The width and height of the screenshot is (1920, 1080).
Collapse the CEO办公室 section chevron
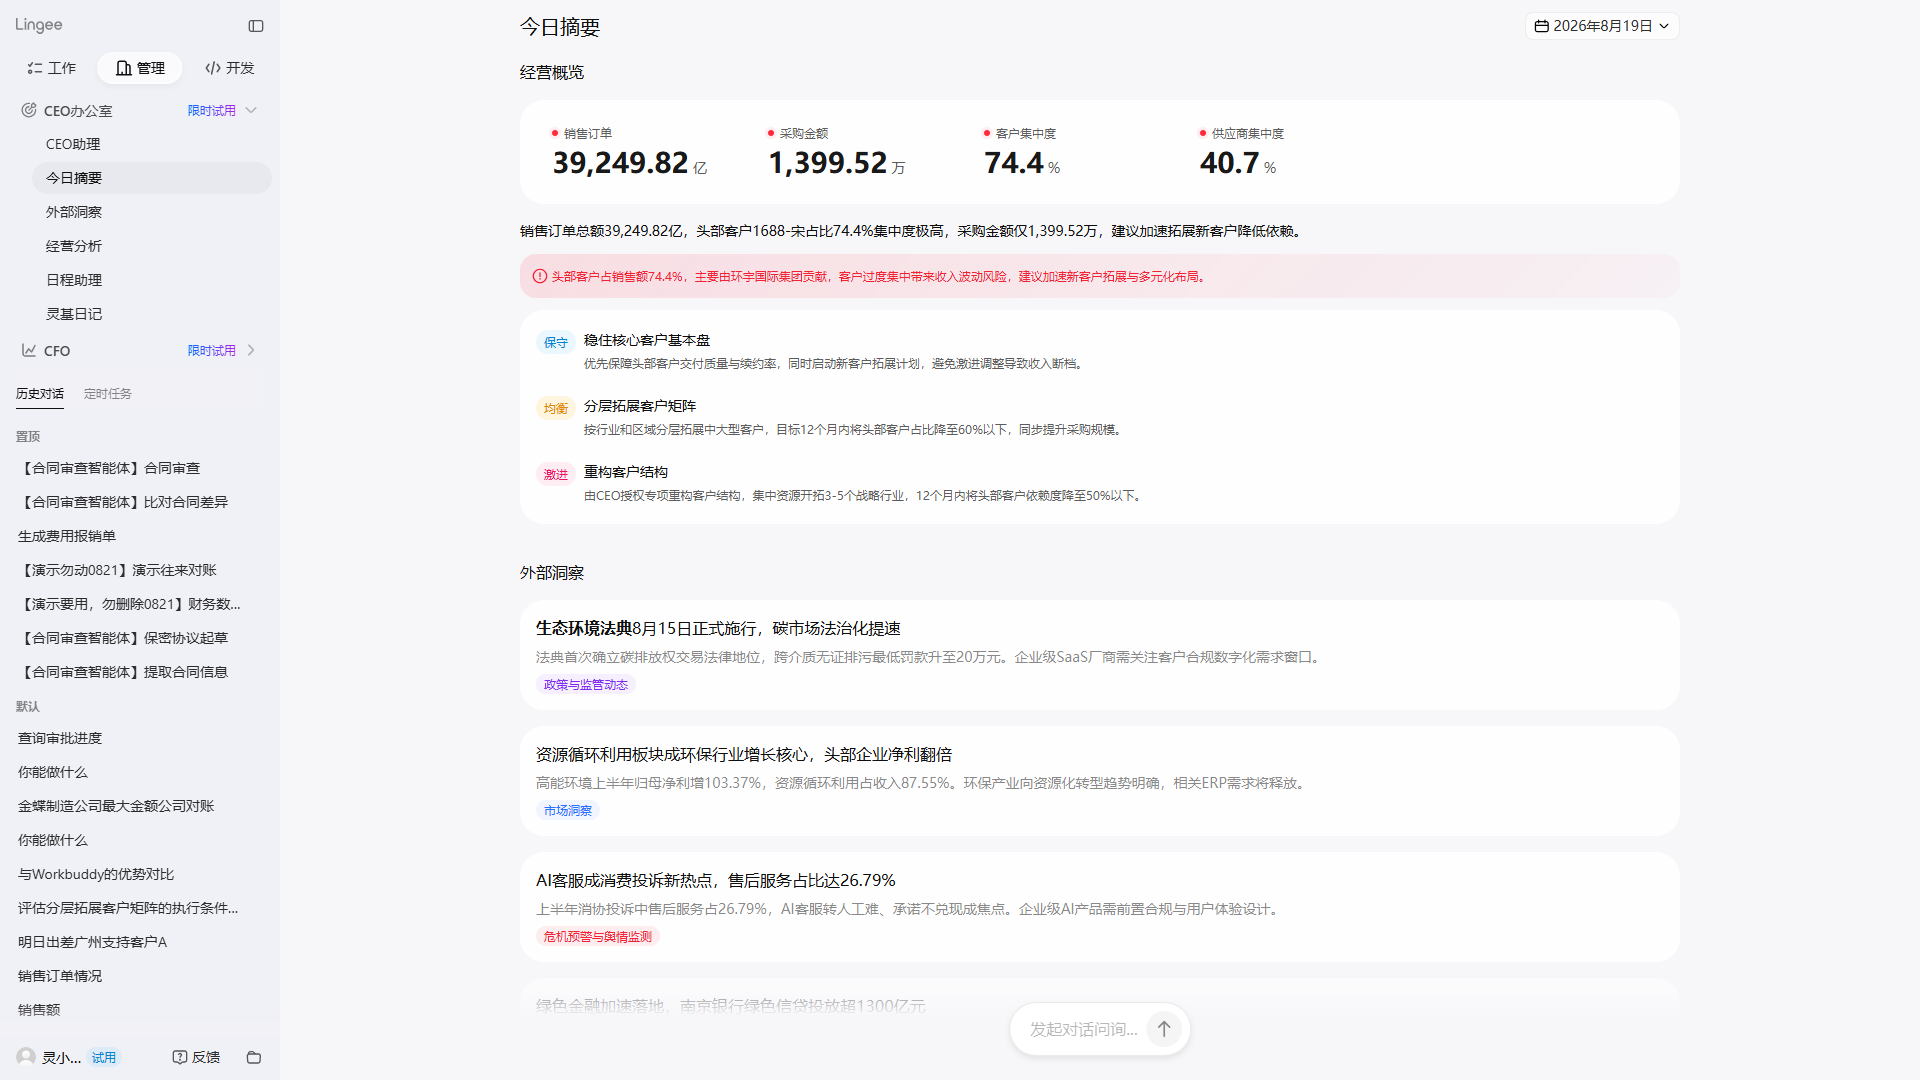coord(251,110)
